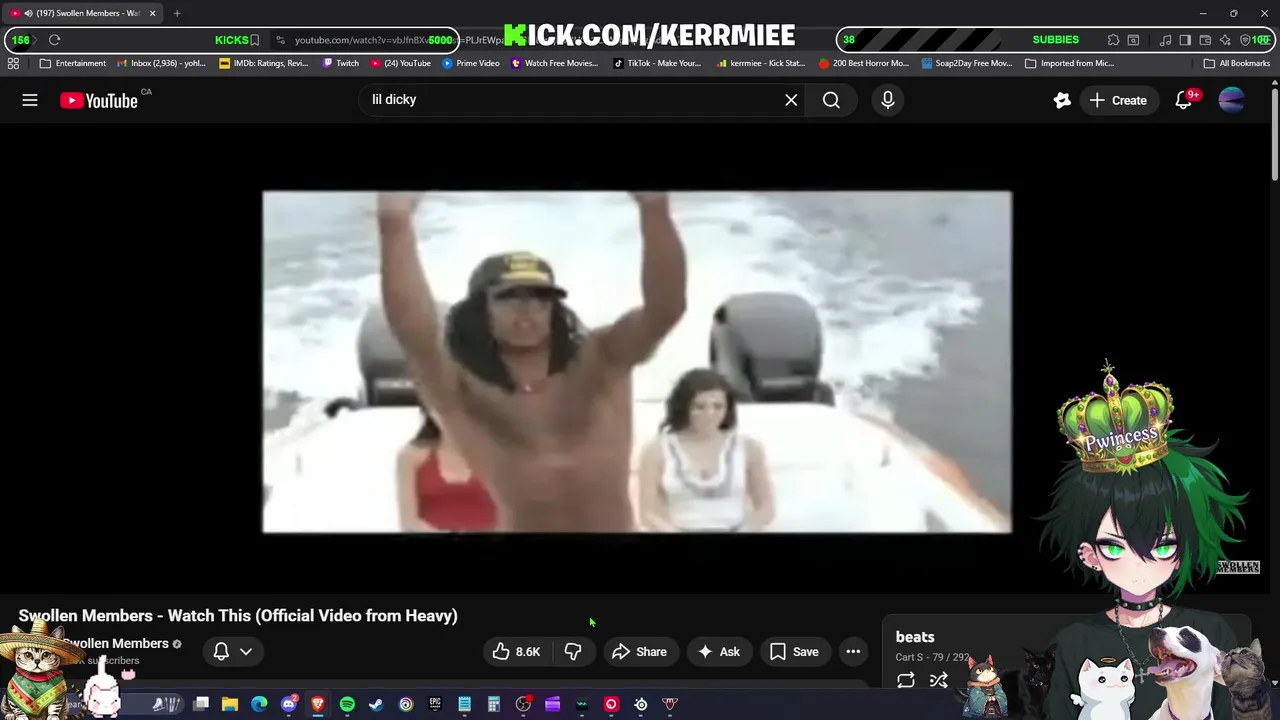Image resolution: width=1280 pixels, height=720 pixels.
Task: Clear the 'lil dicky' search text
Action: [x=791, y=100]
